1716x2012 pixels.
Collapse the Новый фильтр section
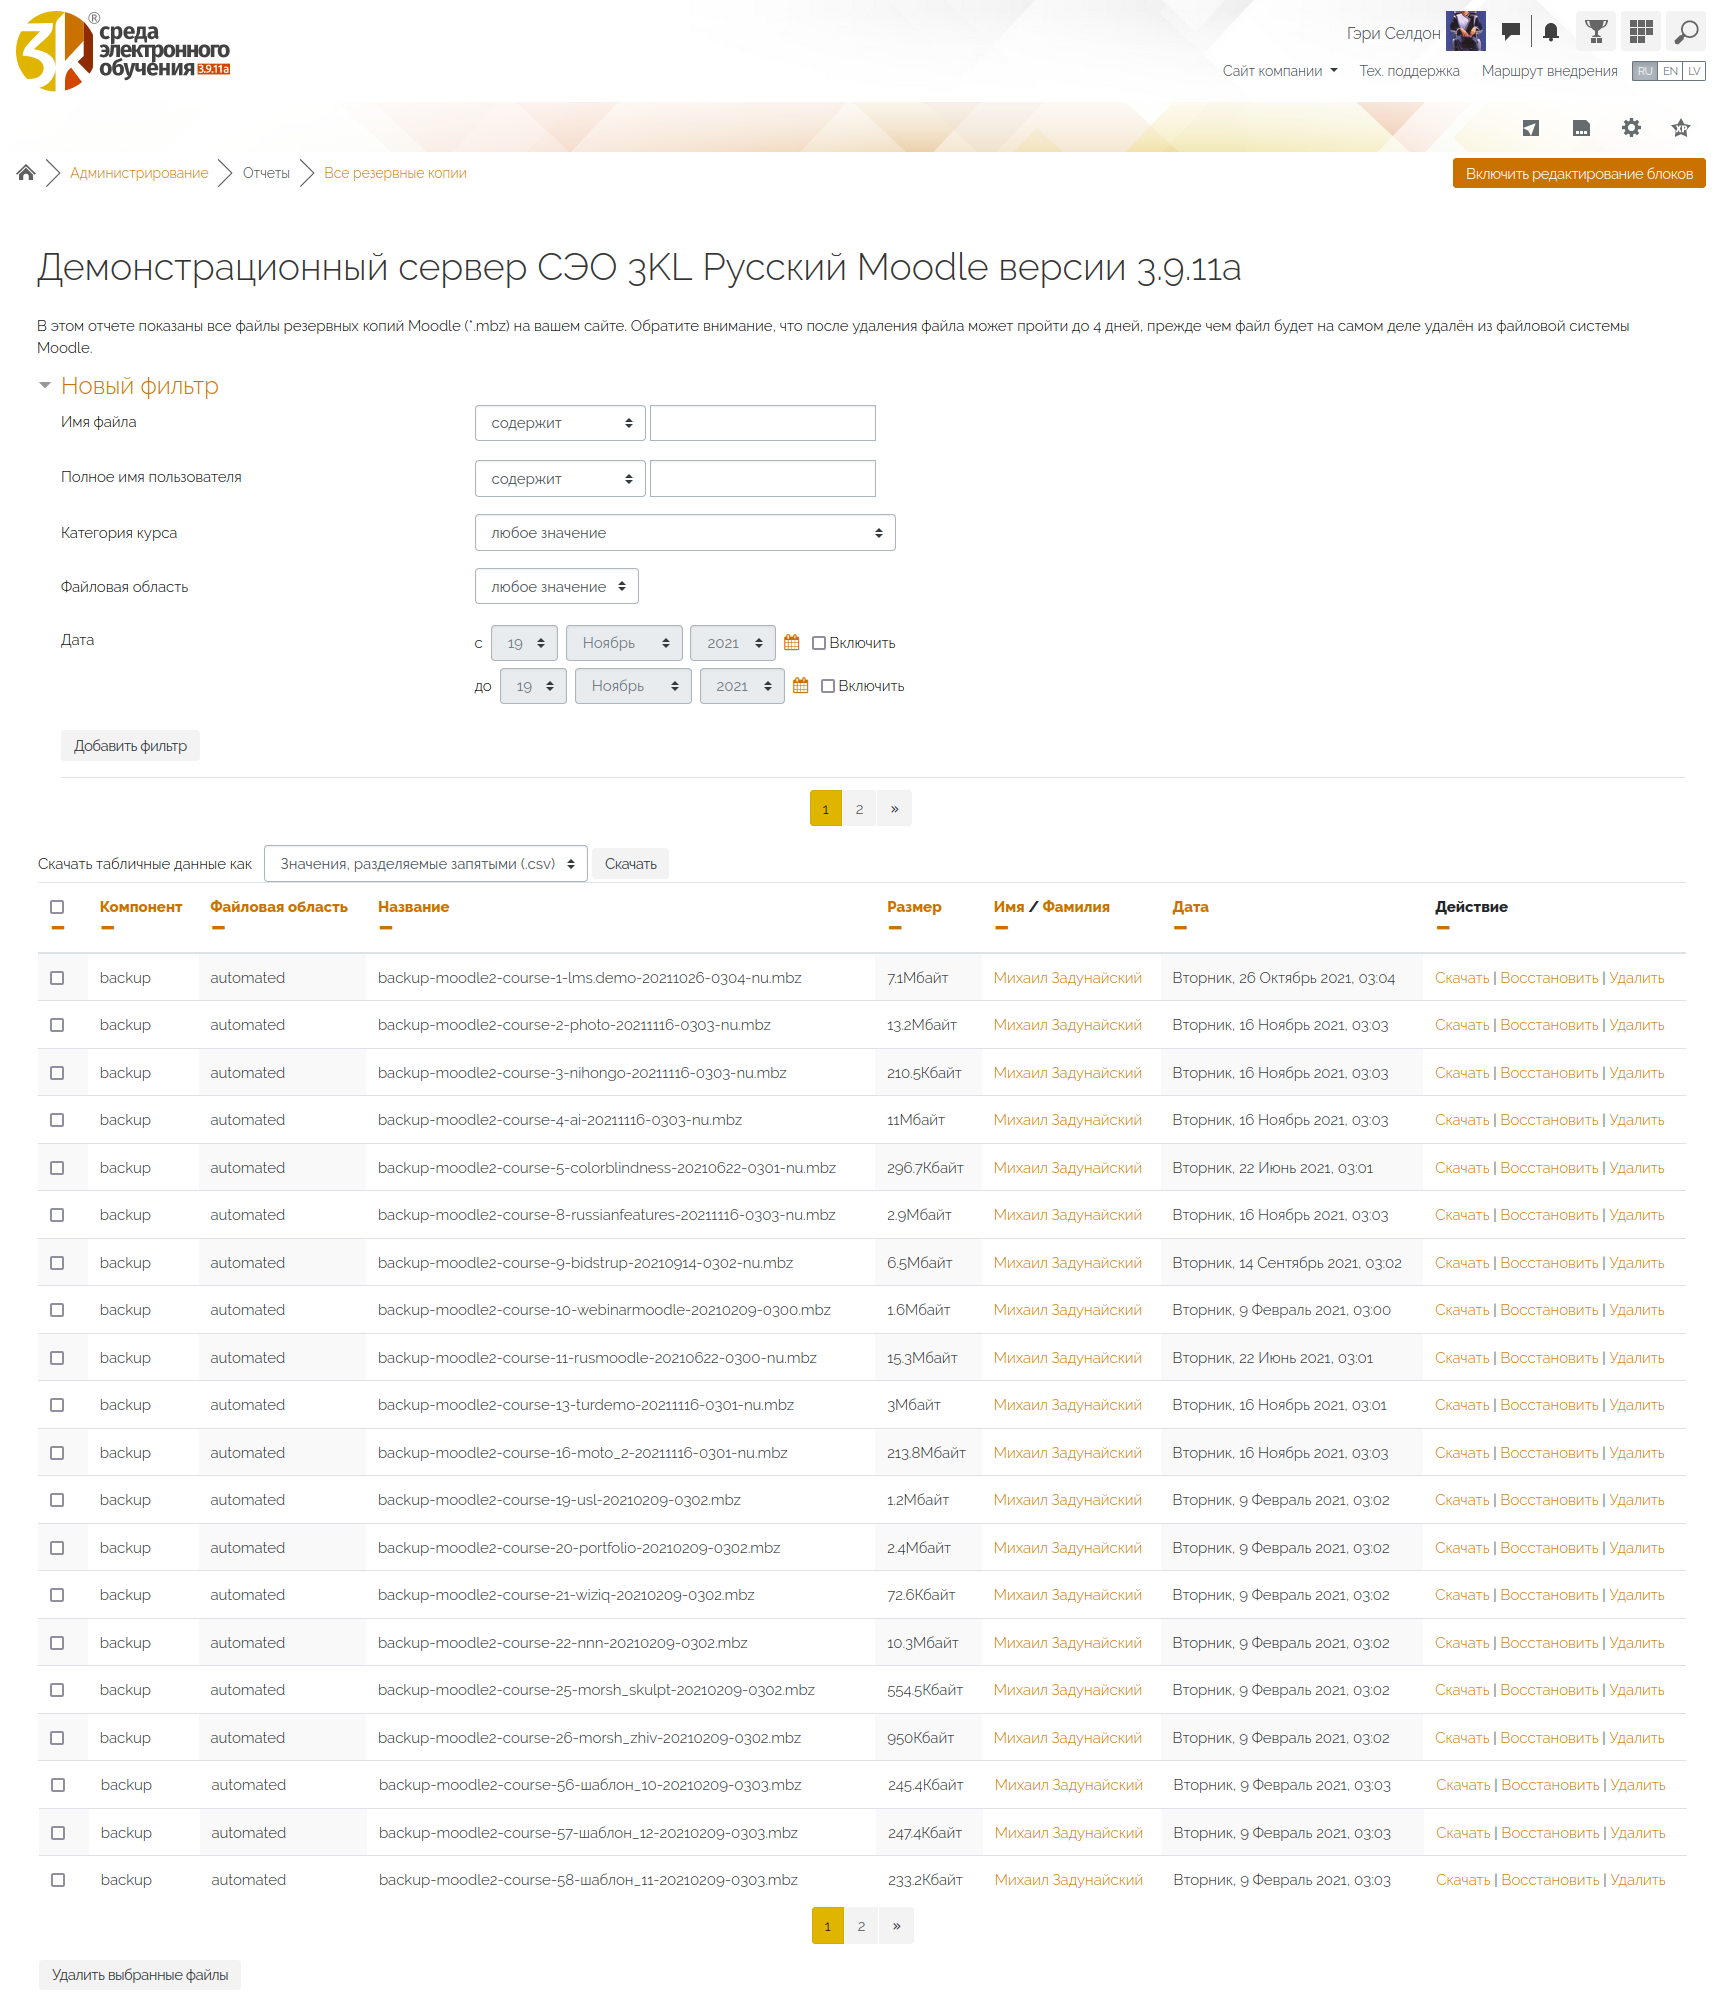(x=45, y=386)
